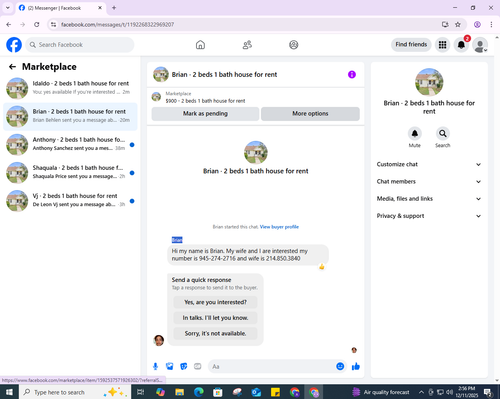Send a thumbs-up like
500x399 pixels.
[x=356, y=366]
